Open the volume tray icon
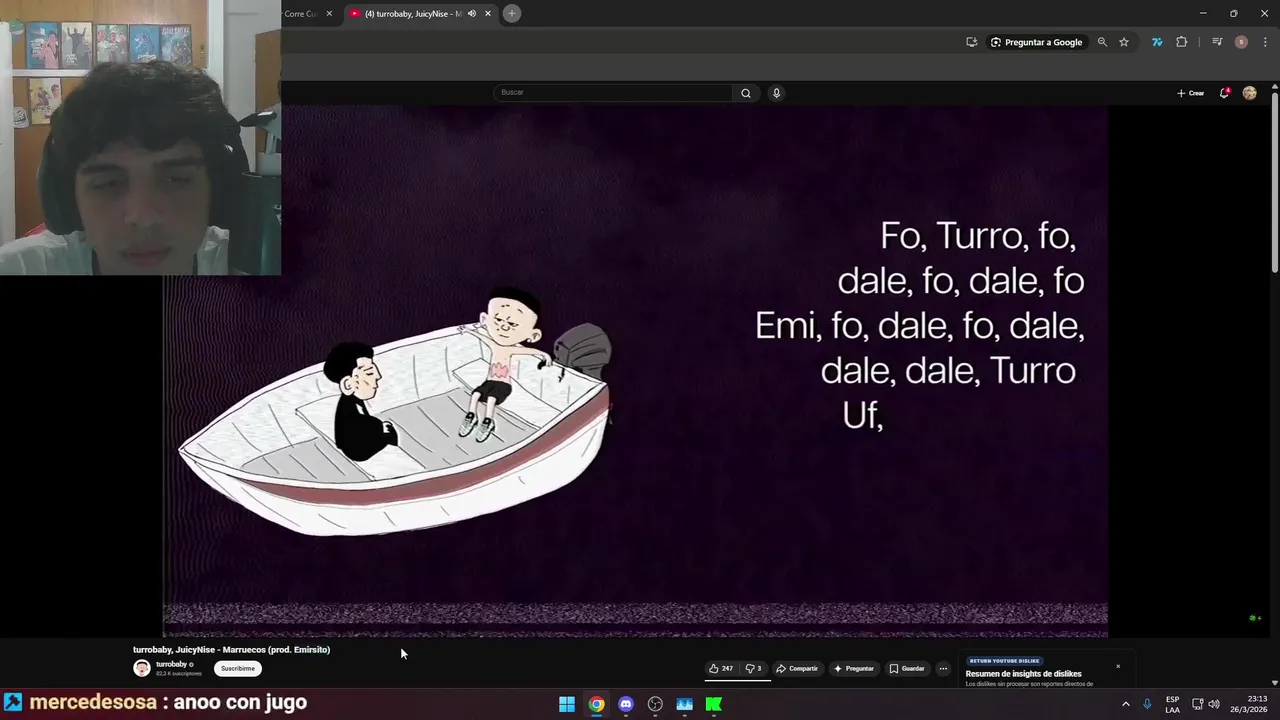 1214,704
